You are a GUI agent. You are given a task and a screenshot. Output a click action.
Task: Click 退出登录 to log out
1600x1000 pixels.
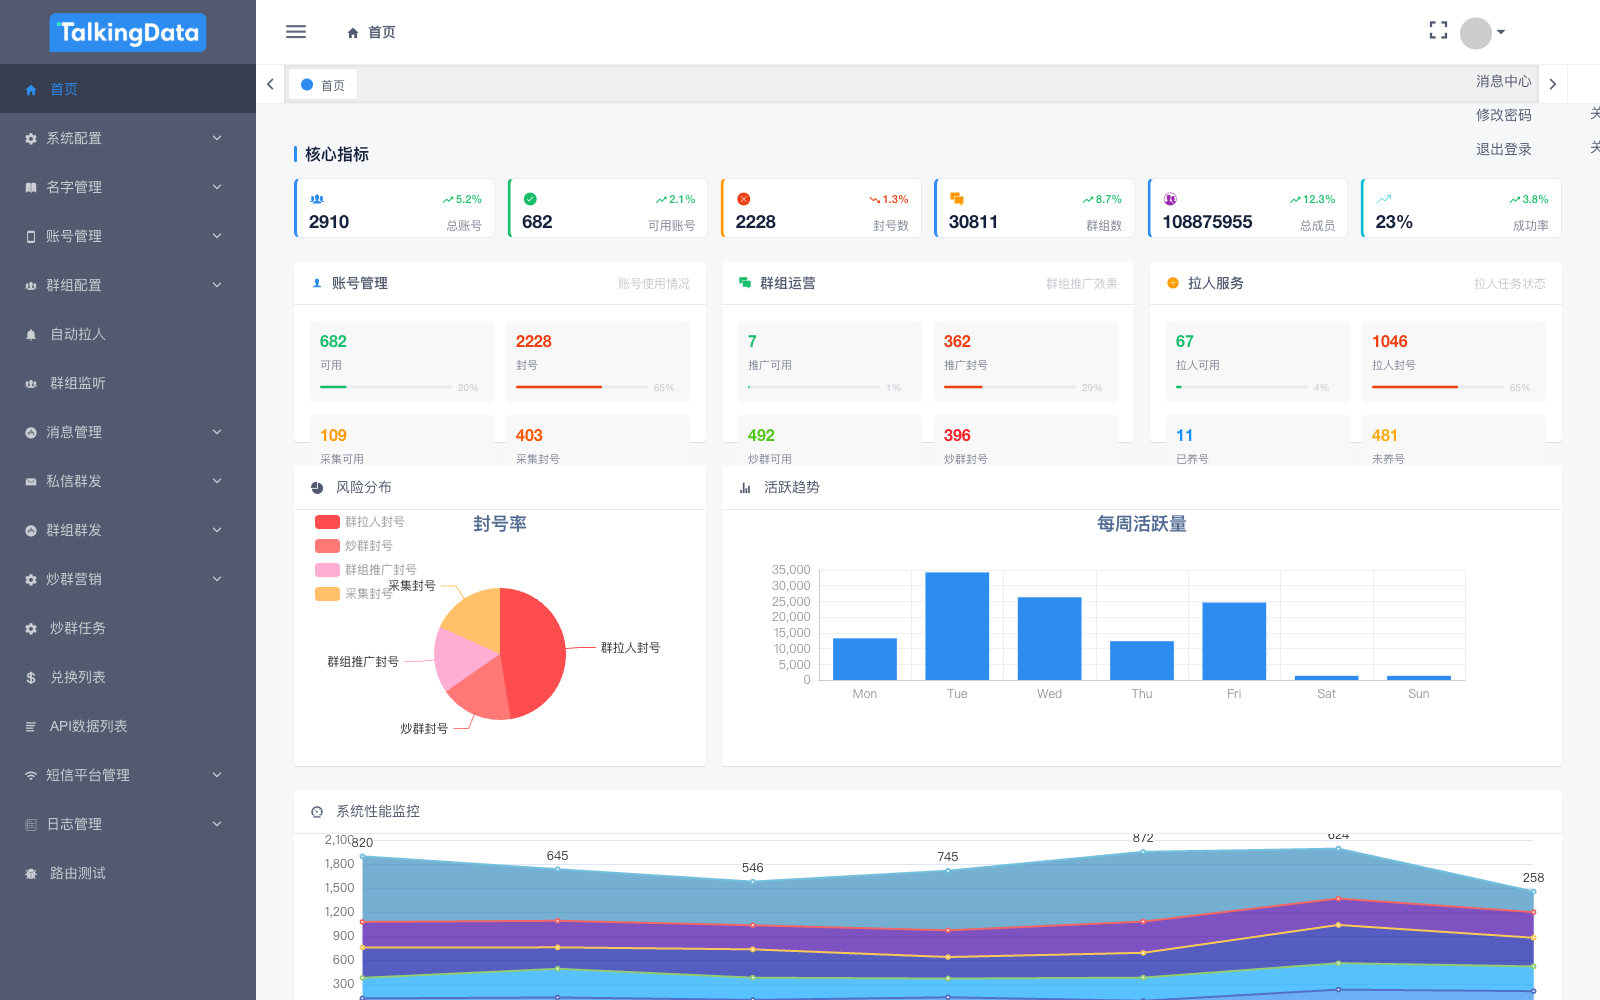coord(1503,149)
